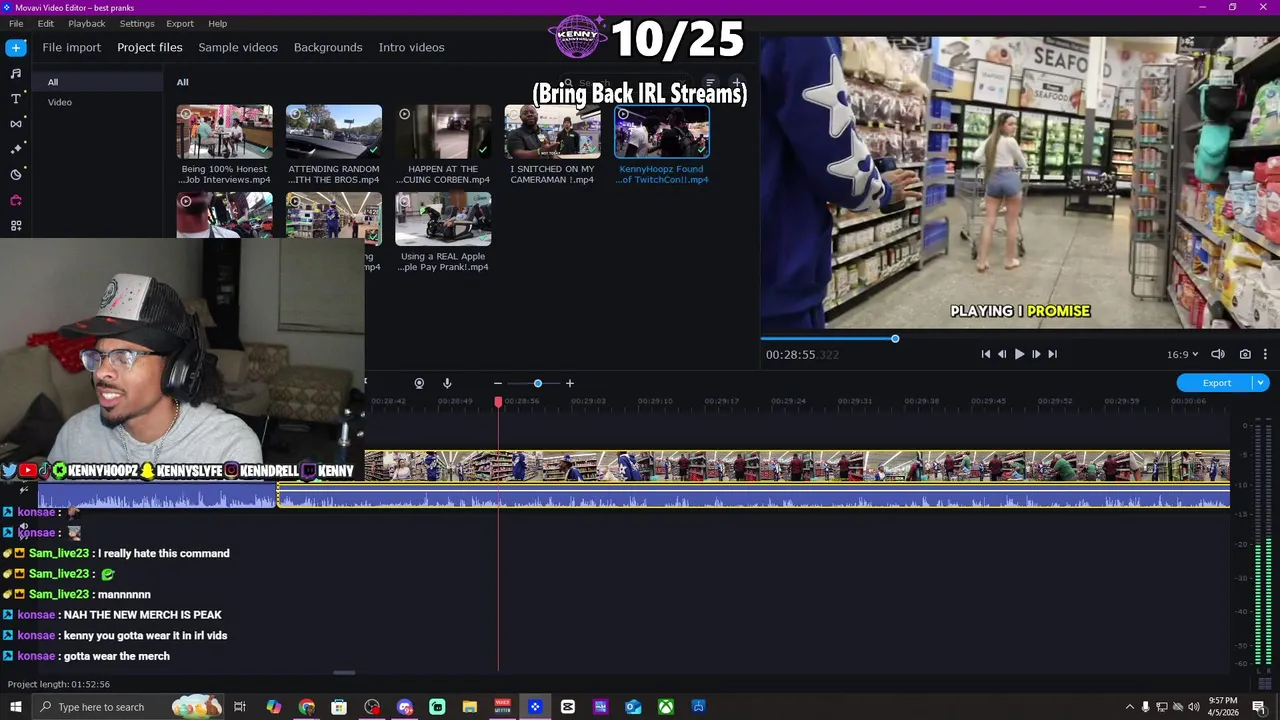Switch to Project files tab
1280x720 pixels.
[x=150, y=47]
